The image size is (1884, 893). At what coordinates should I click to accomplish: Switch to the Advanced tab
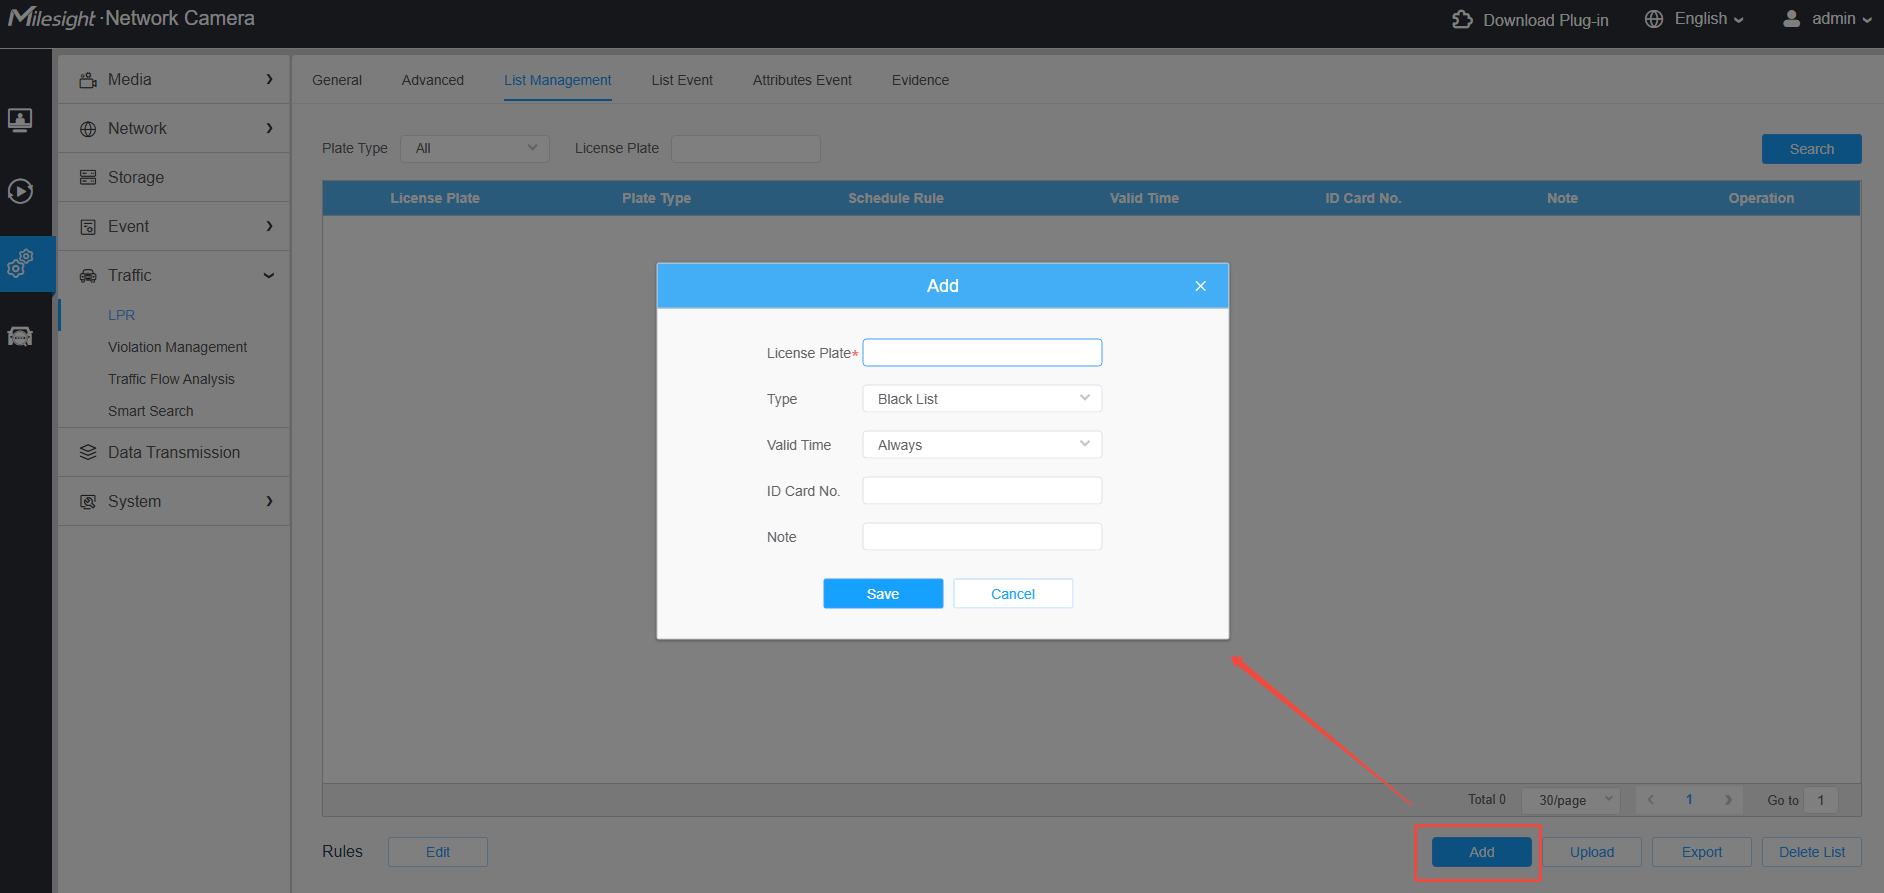[433, 80]
